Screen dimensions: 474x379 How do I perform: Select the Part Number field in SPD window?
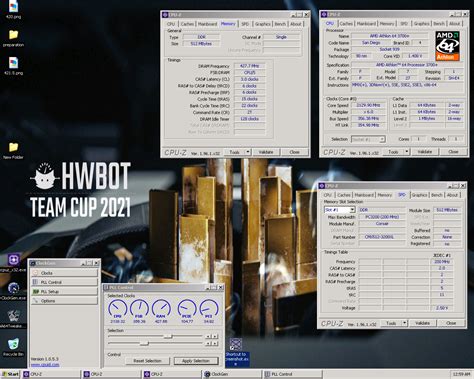(381, 237)
